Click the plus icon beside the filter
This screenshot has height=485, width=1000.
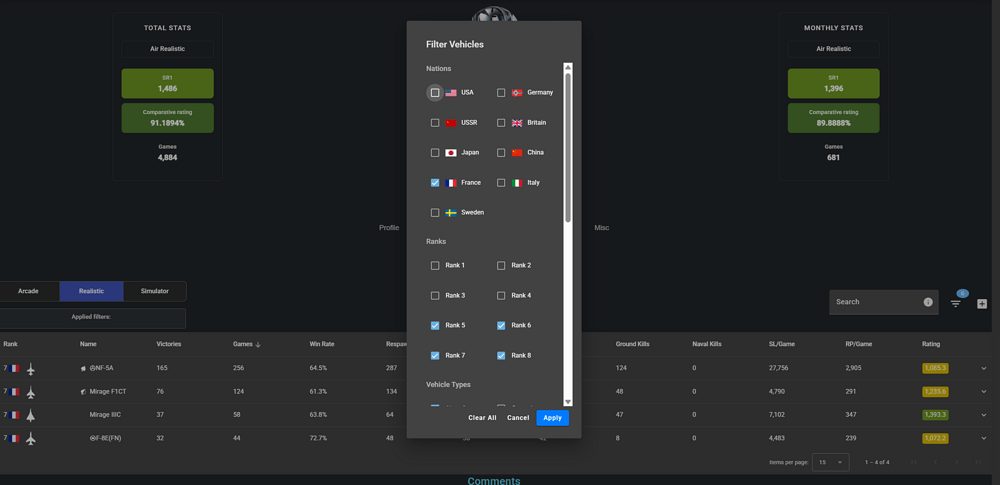982,303
